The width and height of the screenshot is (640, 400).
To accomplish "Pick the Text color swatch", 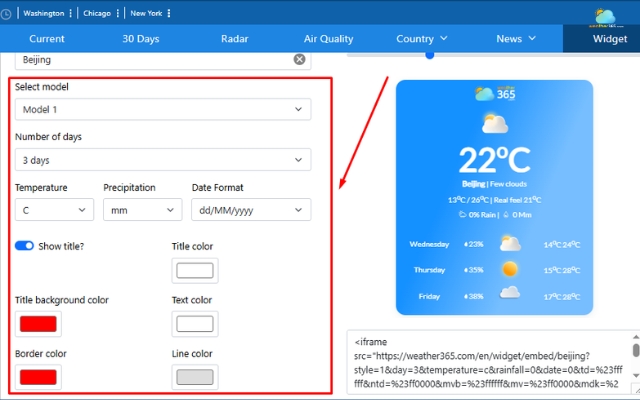I will [195, 324].
